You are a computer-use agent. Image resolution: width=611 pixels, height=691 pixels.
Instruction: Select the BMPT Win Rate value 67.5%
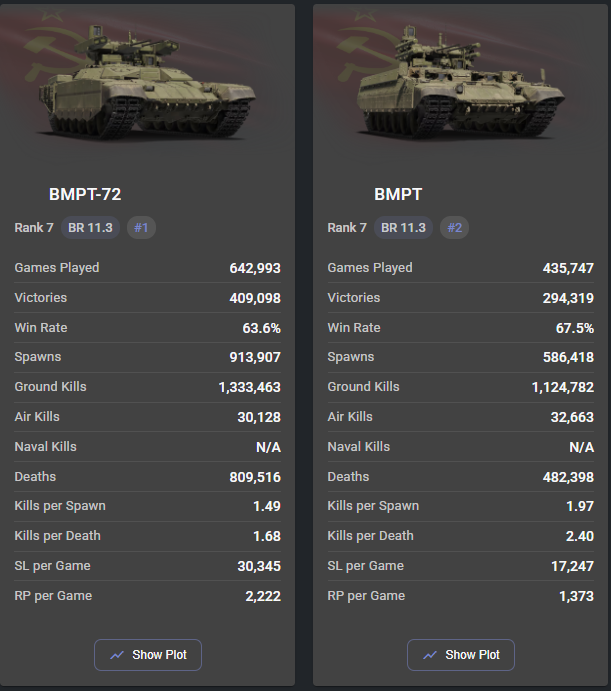[x=573, y=328]
